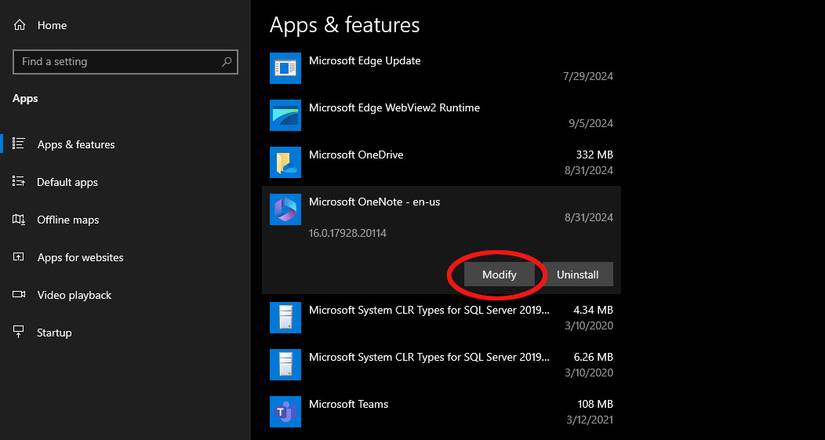The height and width of the screenshot is (440, 825).
Task: Click the Apps & features page heading
Action: tap(345, 25)
